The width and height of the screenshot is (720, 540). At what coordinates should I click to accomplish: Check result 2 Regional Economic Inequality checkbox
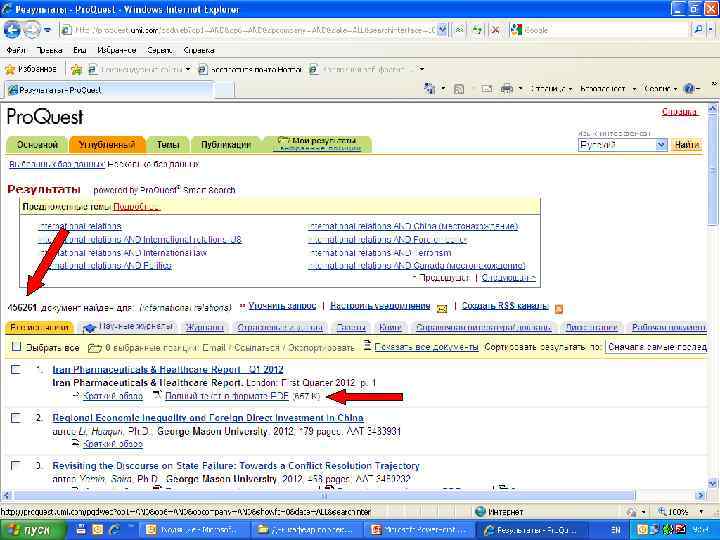coord(16,417)
